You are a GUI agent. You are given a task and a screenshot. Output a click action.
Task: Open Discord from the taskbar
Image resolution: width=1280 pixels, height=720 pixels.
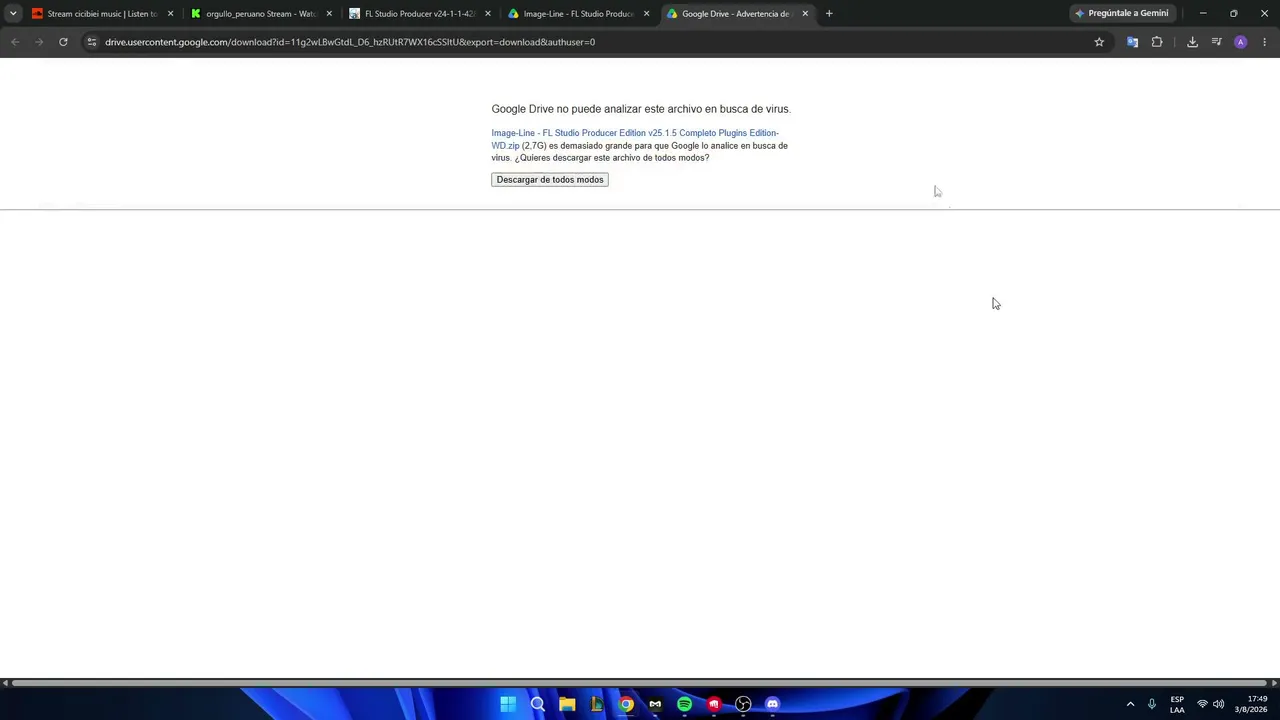772,704
